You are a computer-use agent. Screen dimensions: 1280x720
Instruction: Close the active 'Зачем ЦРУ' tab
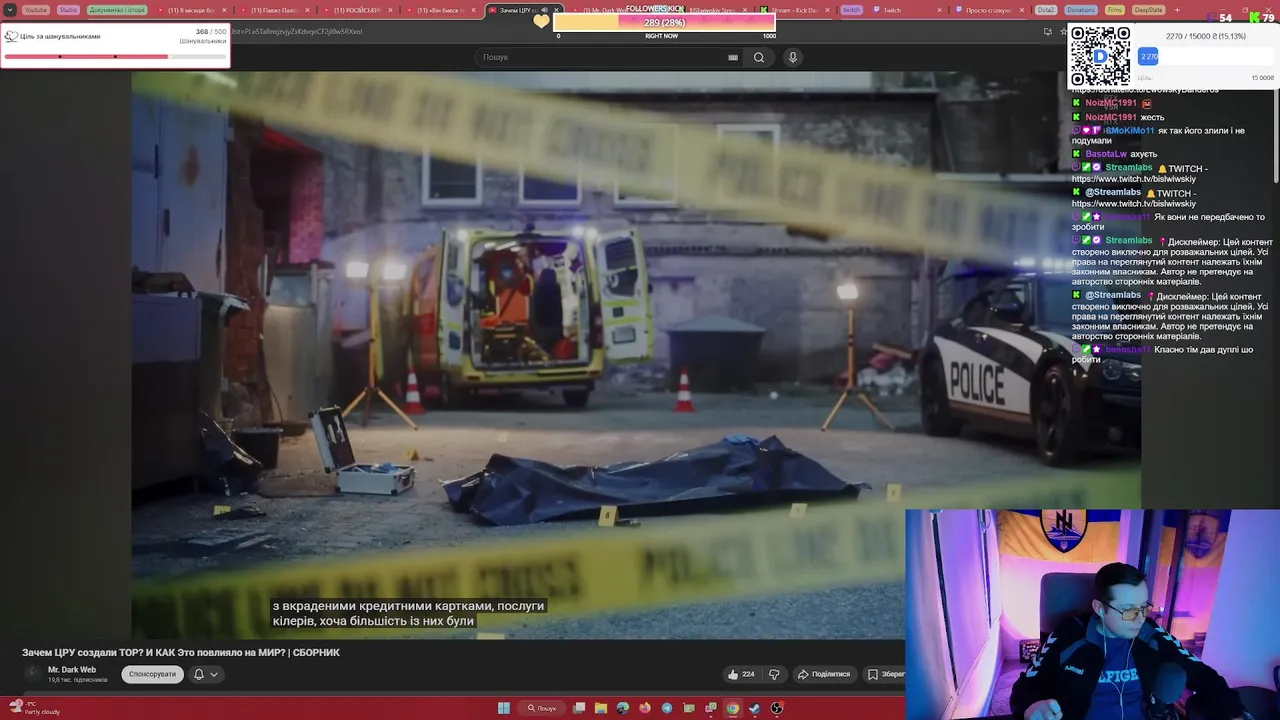(x=557, y=10)
